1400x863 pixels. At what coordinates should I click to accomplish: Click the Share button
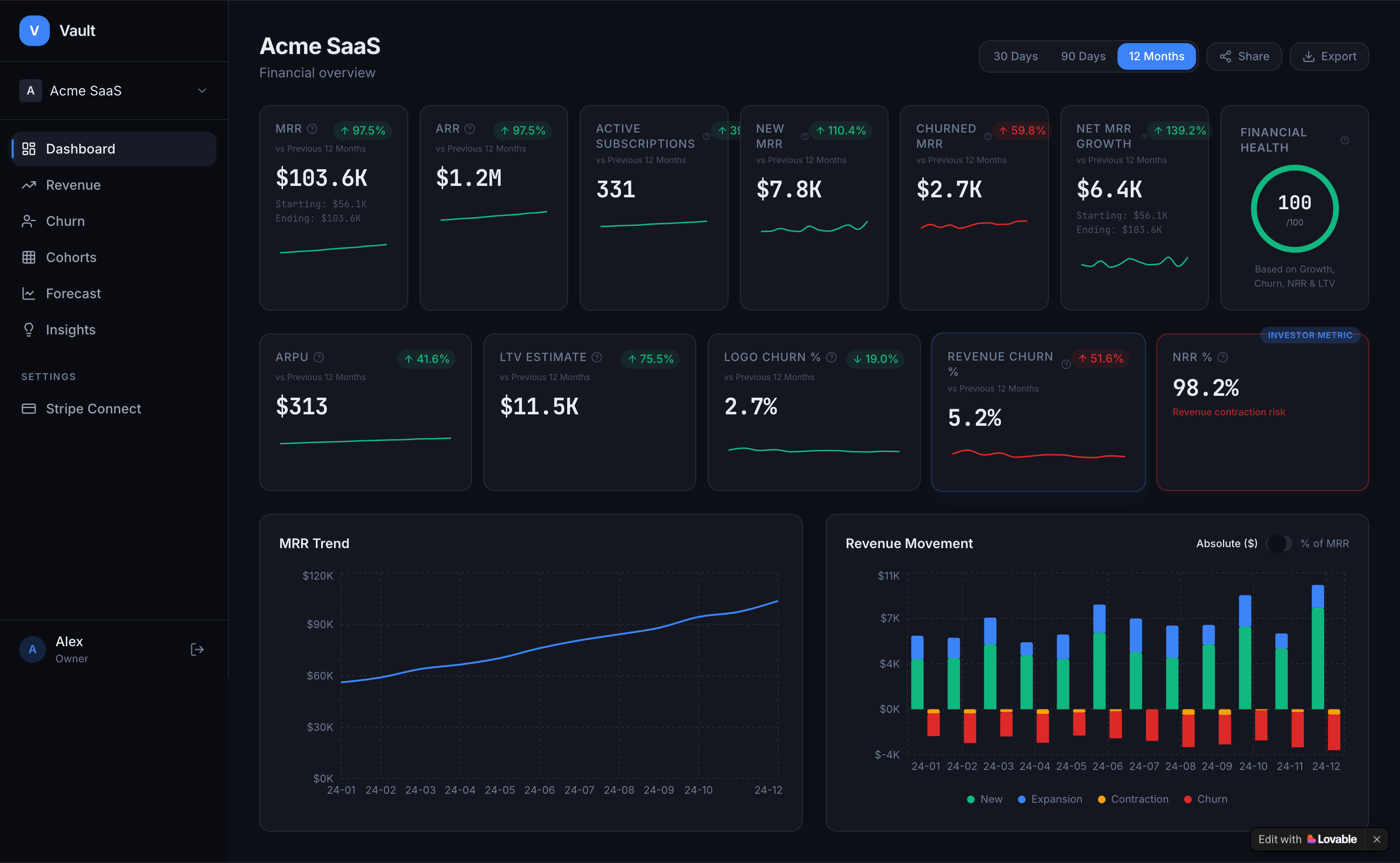1244,56
